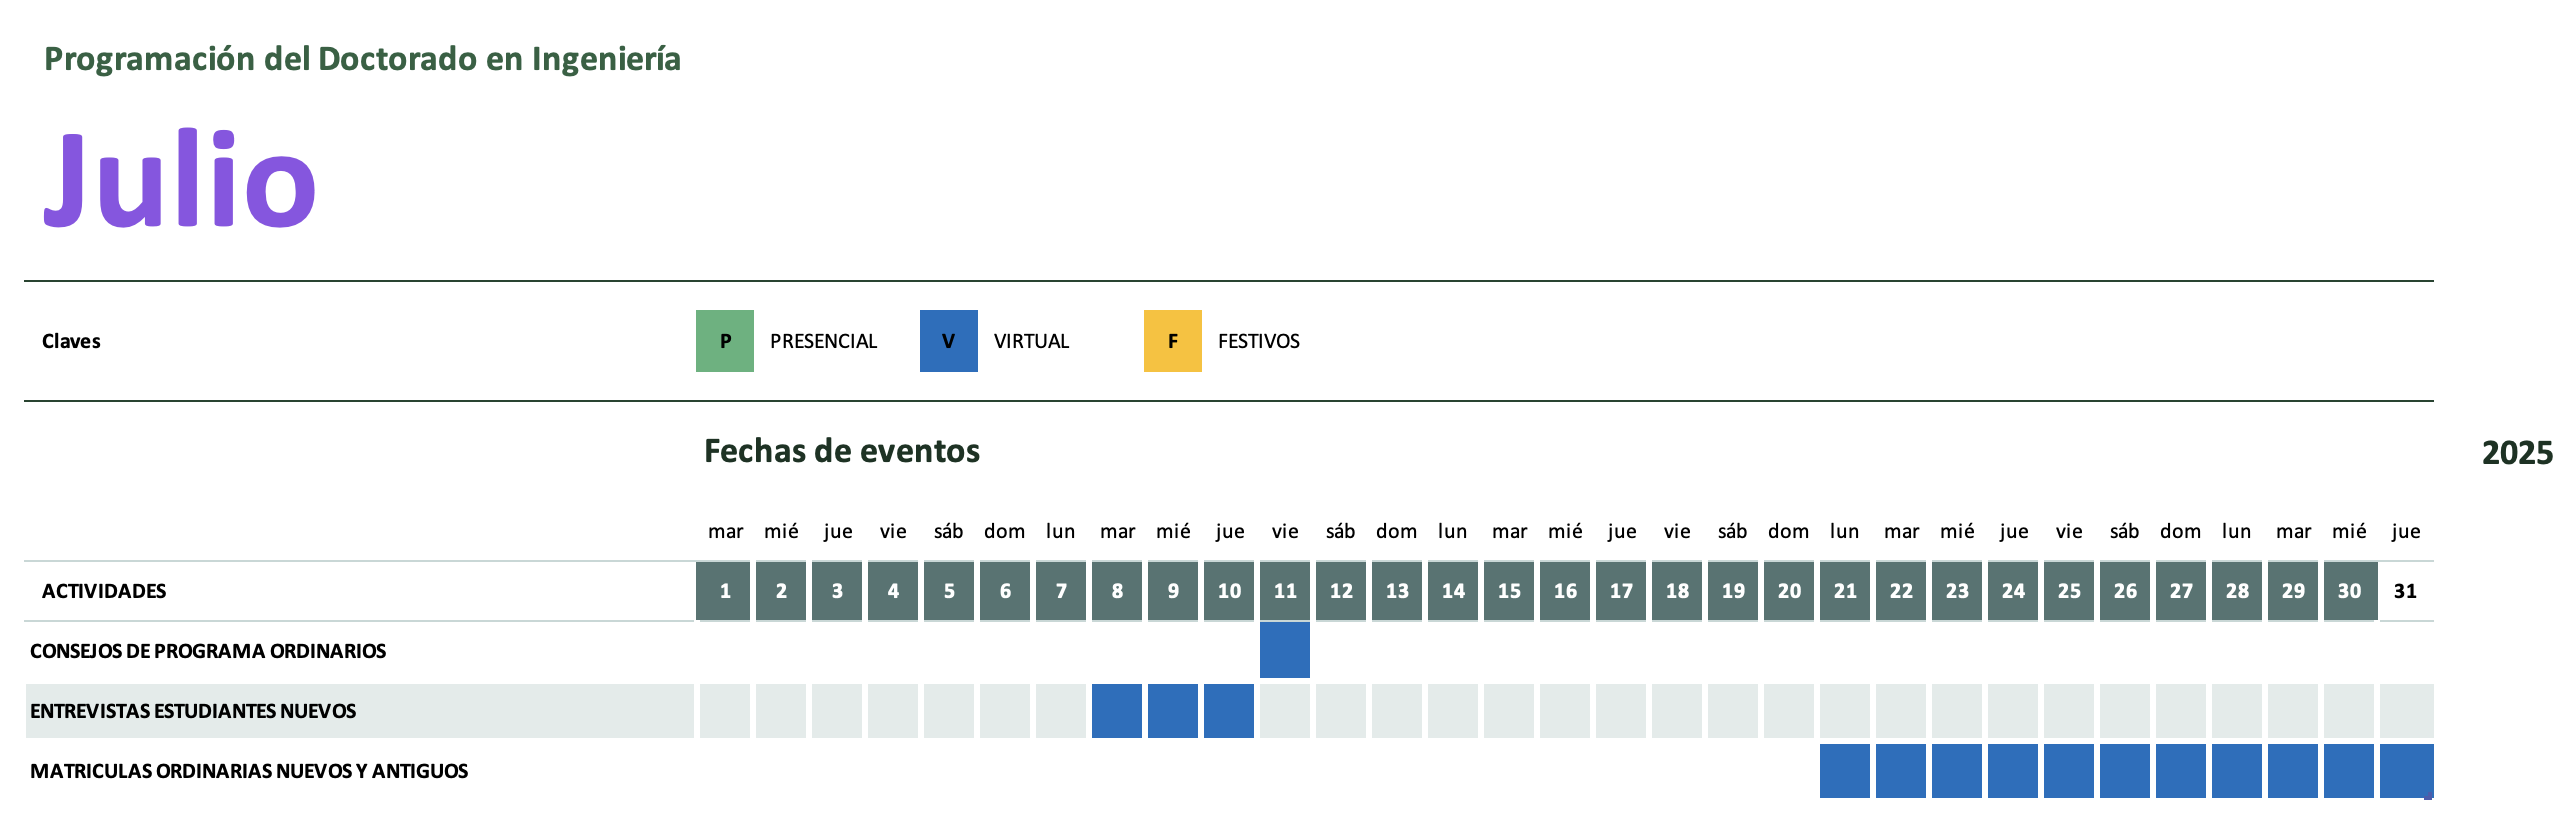Click blue Consejos de Programa cell on day 11
The image size is (2562, 814).
click(1285, 650)
